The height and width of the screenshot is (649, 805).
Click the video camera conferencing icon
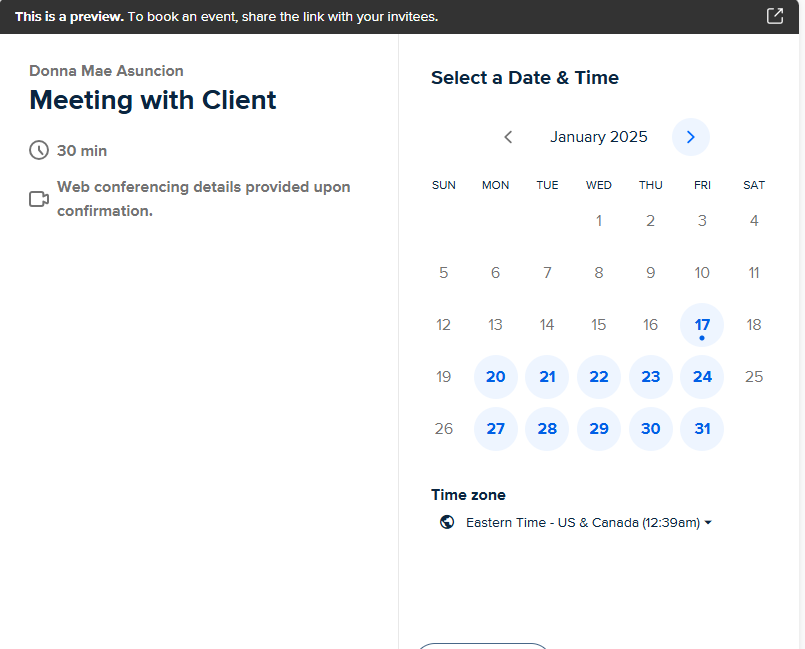point(39,199)
